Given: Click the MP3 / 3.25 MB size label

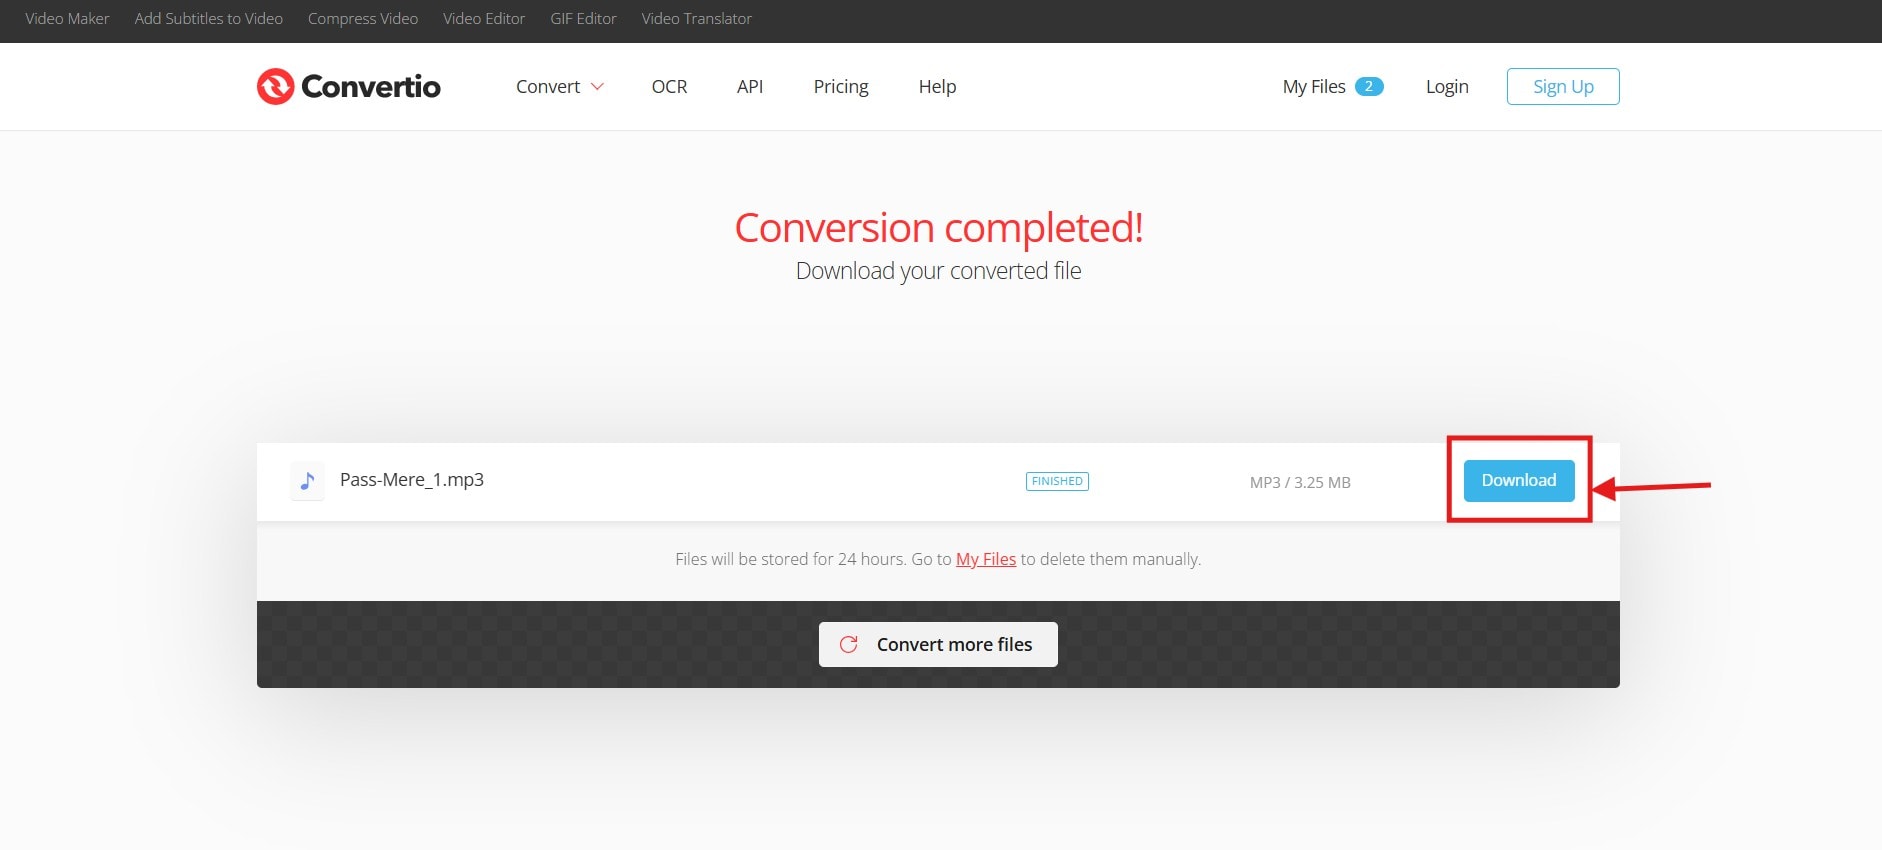Looking at the screenshot, I should [1300, 482].
